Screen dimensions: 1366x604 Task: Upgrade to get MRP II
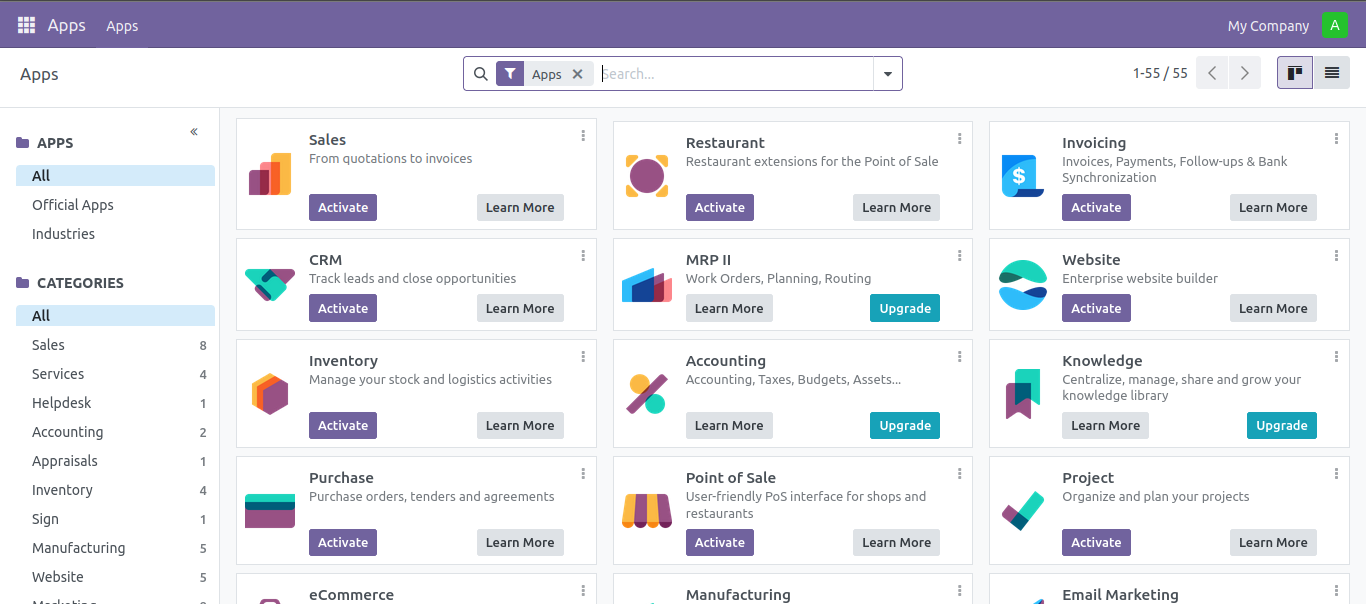click(x=905, y=308)
